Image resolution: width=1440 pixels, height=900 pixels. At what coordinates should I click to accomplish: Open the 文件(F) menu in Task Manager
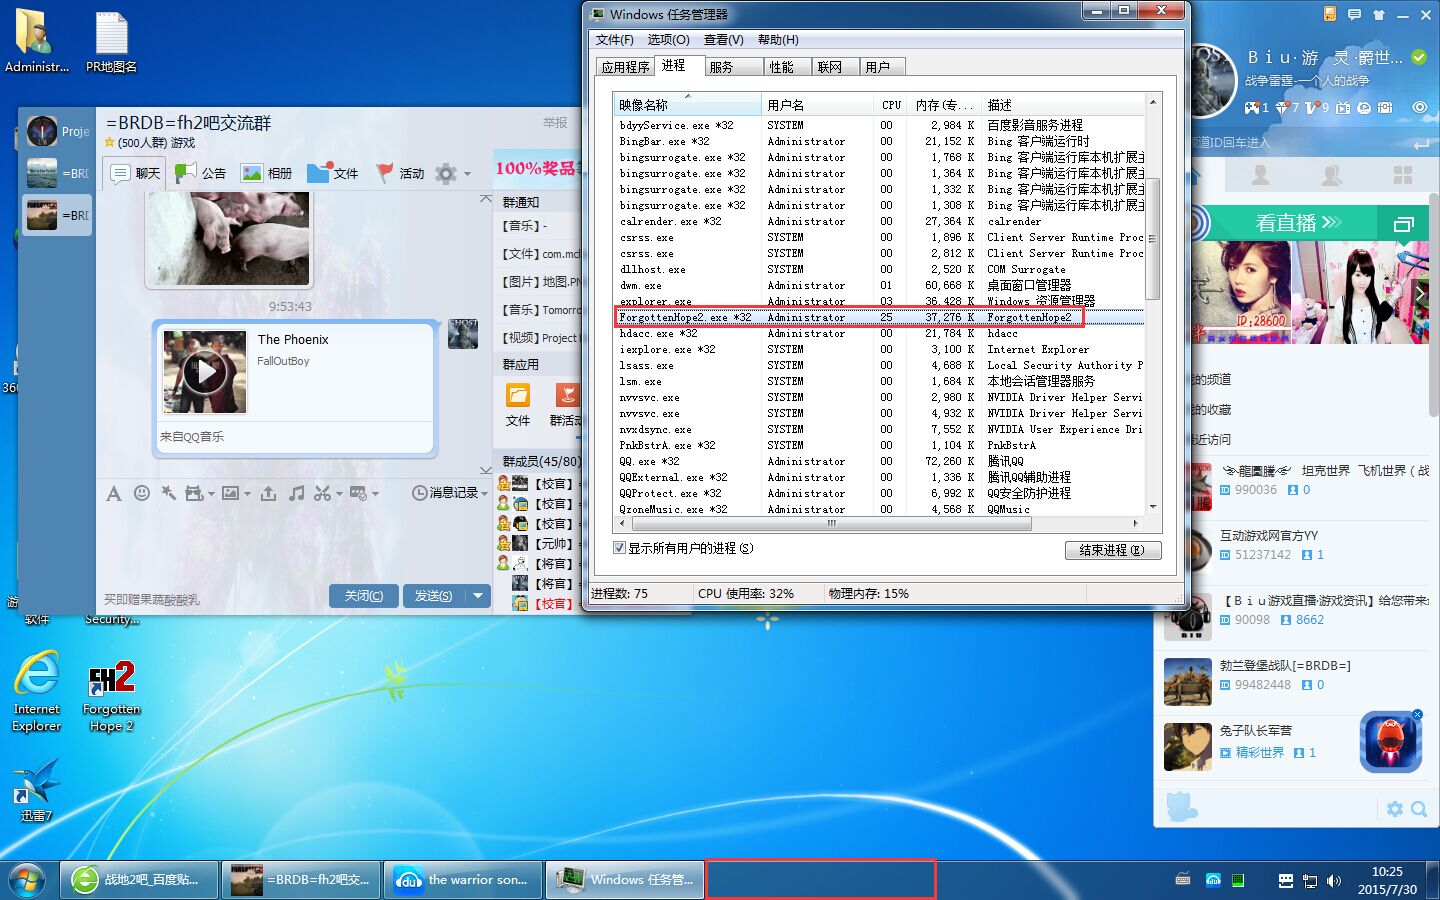(x=615, y=40)
